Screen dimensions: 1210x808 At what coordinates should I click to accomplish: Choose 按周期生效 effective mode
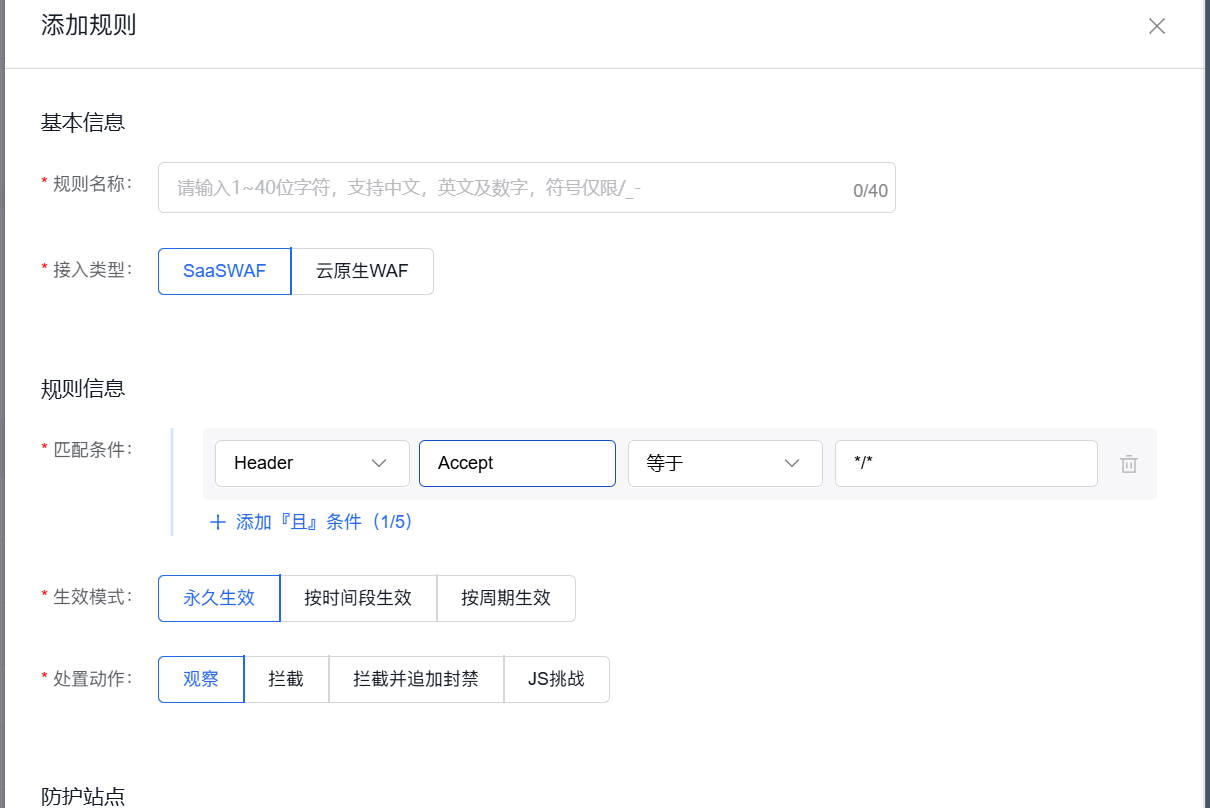click(x=506, y=598)
